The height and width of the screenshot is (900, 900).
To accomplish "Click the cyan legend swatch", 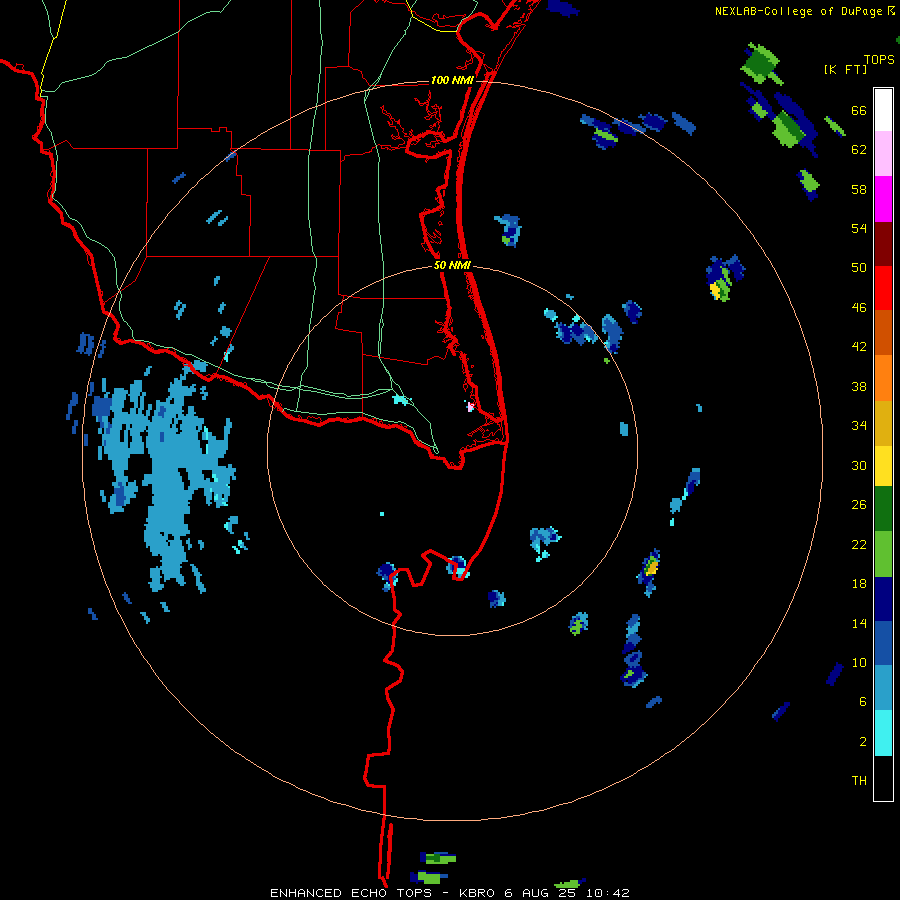I will tap(883, 733).
